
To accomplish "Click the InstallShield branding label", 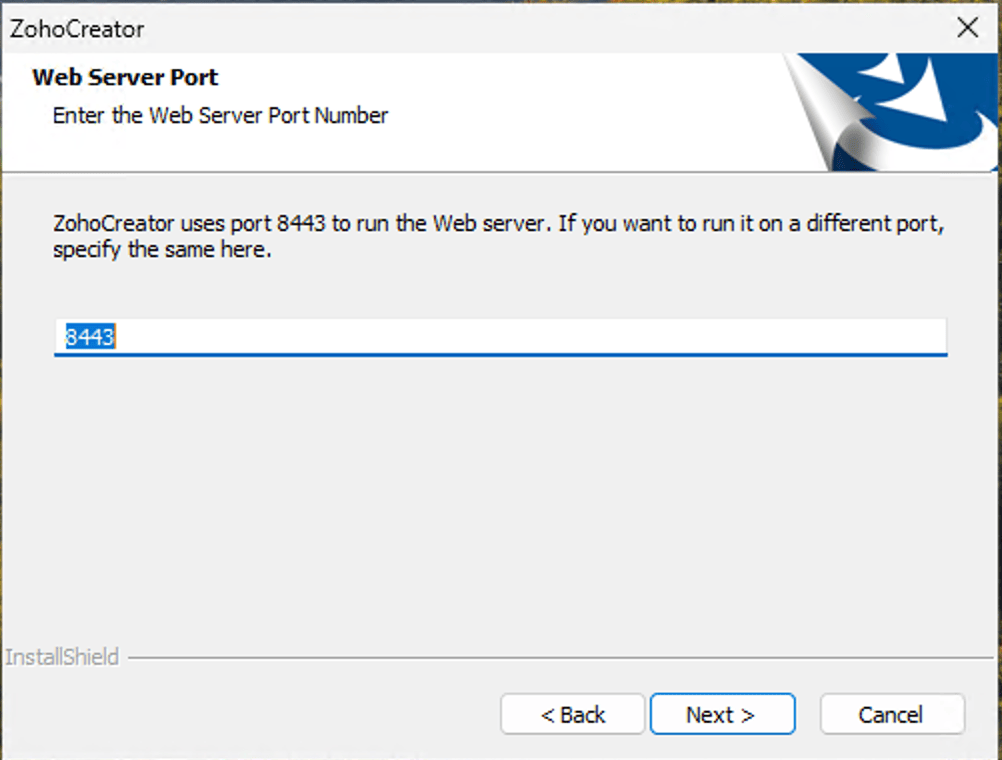I will coord(60,657).
